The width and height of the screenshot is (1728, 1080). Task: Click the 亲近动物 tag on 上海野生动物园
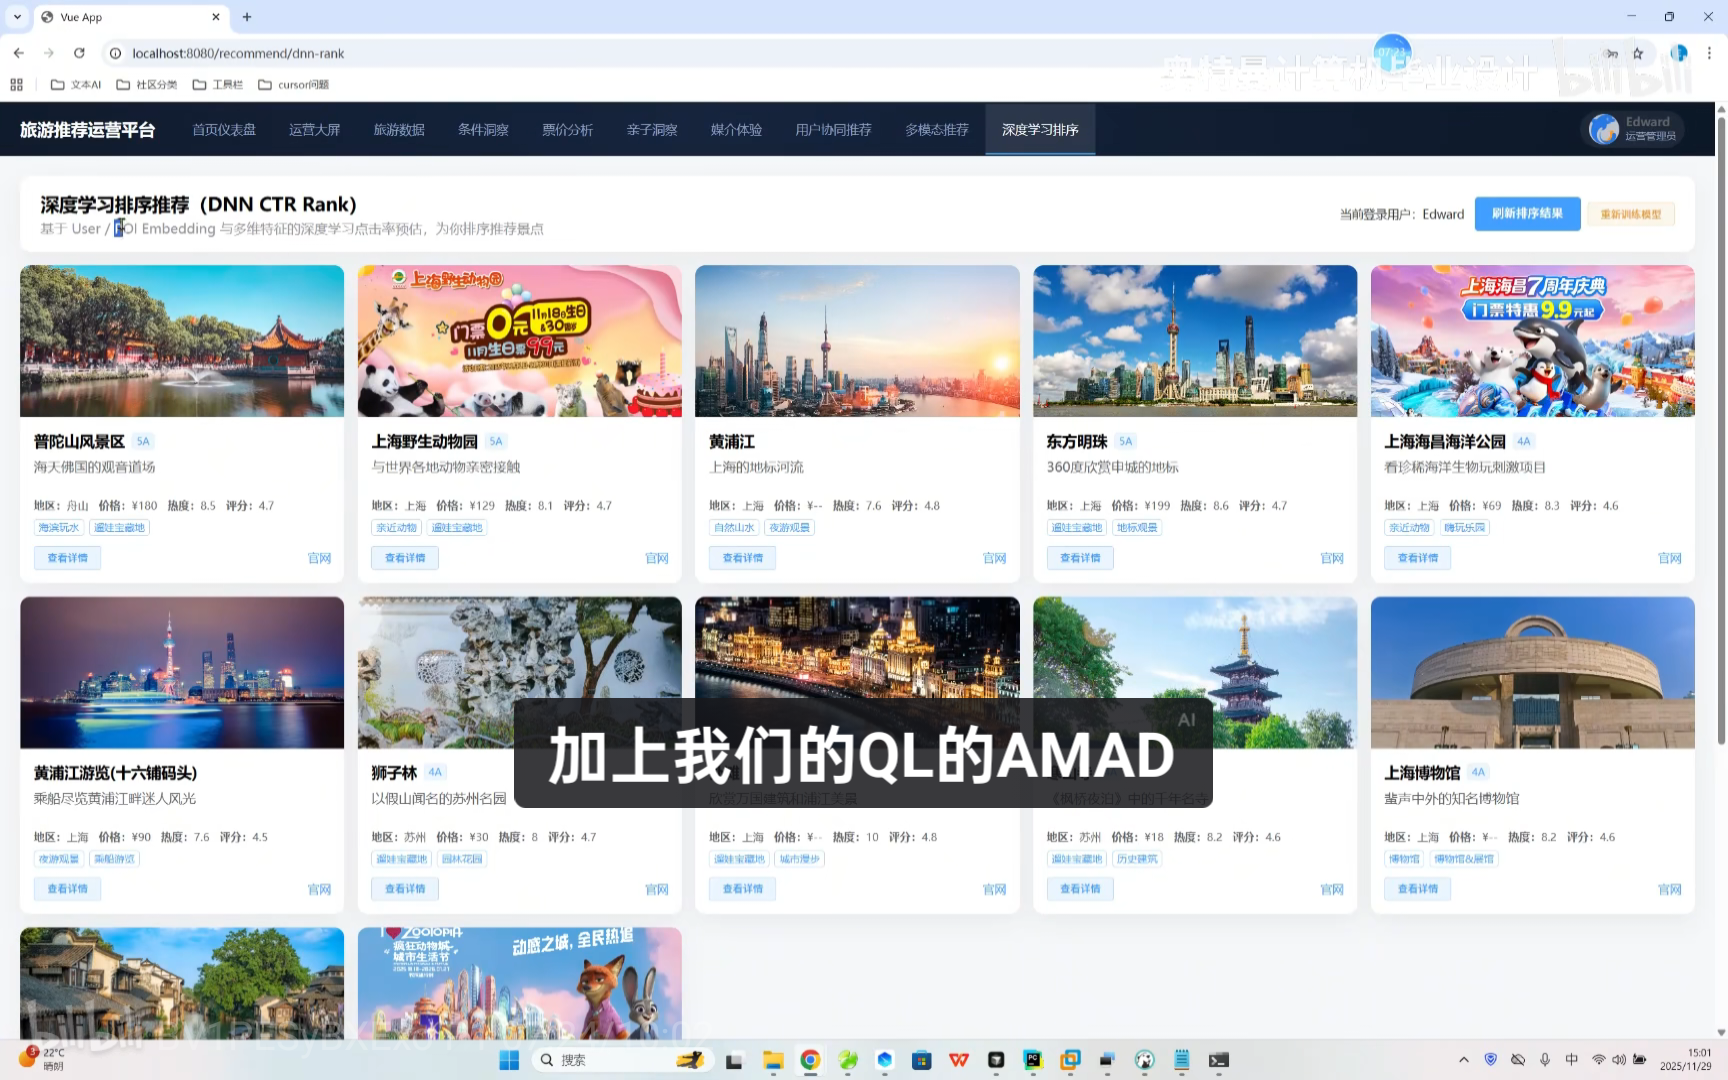(x=396, y=527)
